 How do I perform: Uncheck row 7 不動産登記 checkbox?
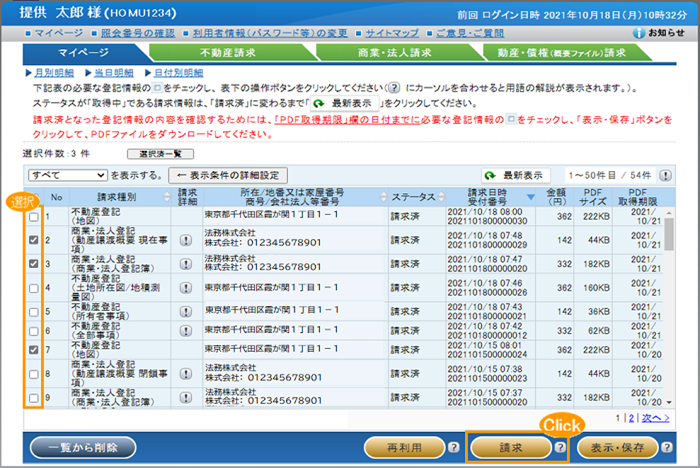point(35,350)
